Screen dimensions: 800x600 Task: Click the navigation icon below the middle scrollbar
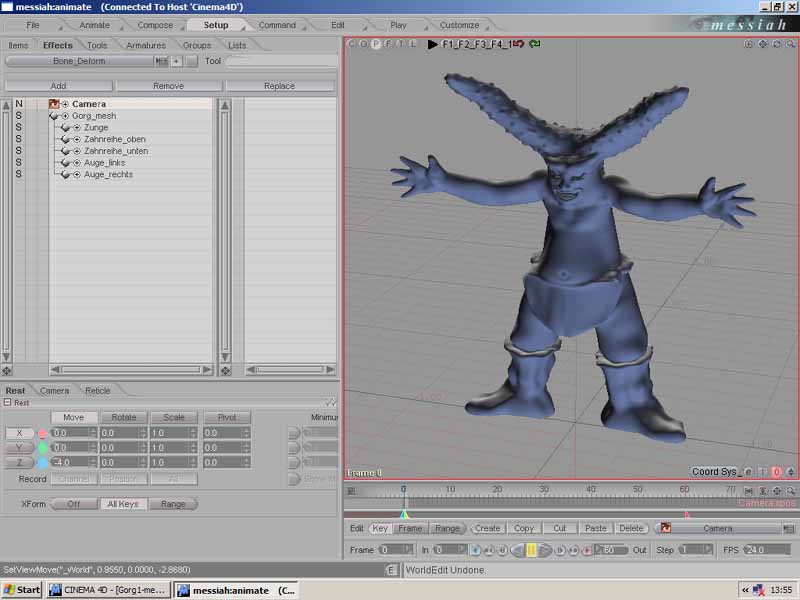pos(225,370)
